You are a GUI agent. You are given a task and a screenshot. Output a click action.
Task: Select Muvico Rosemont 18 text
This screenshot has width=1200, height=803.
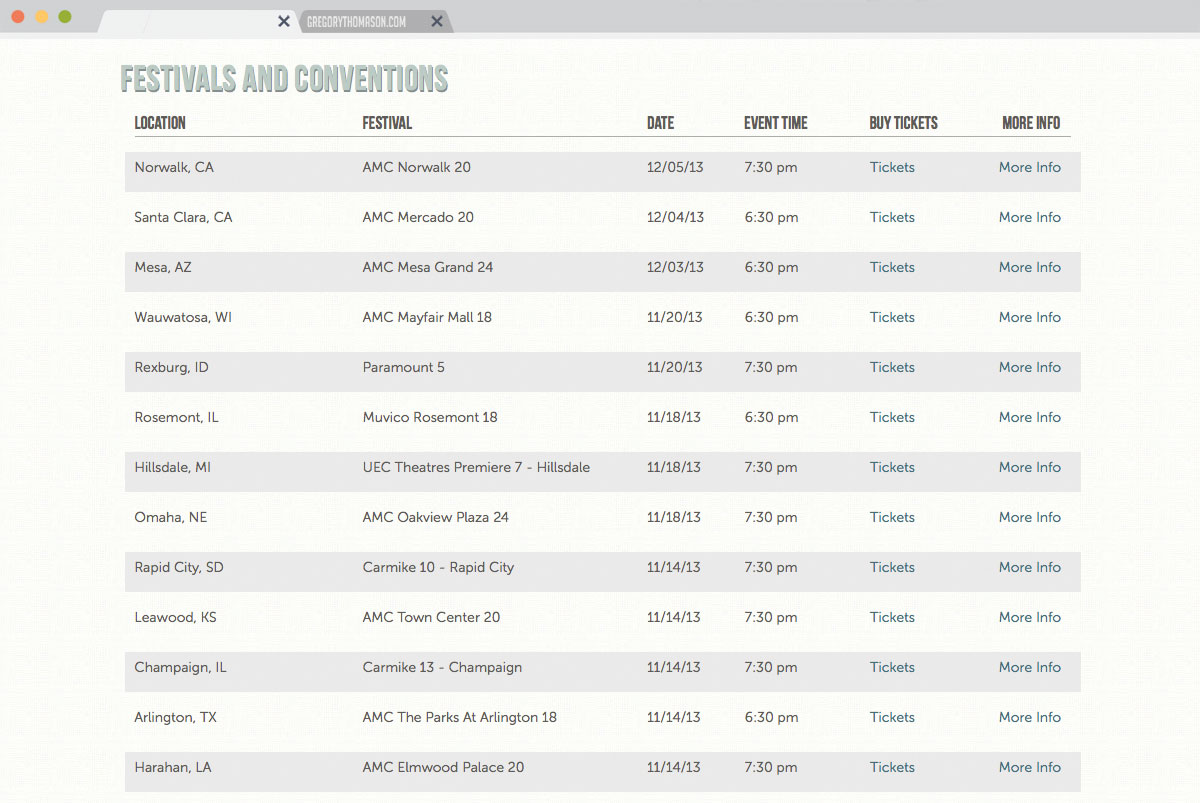pyautogui.click(x=430, y=417)
